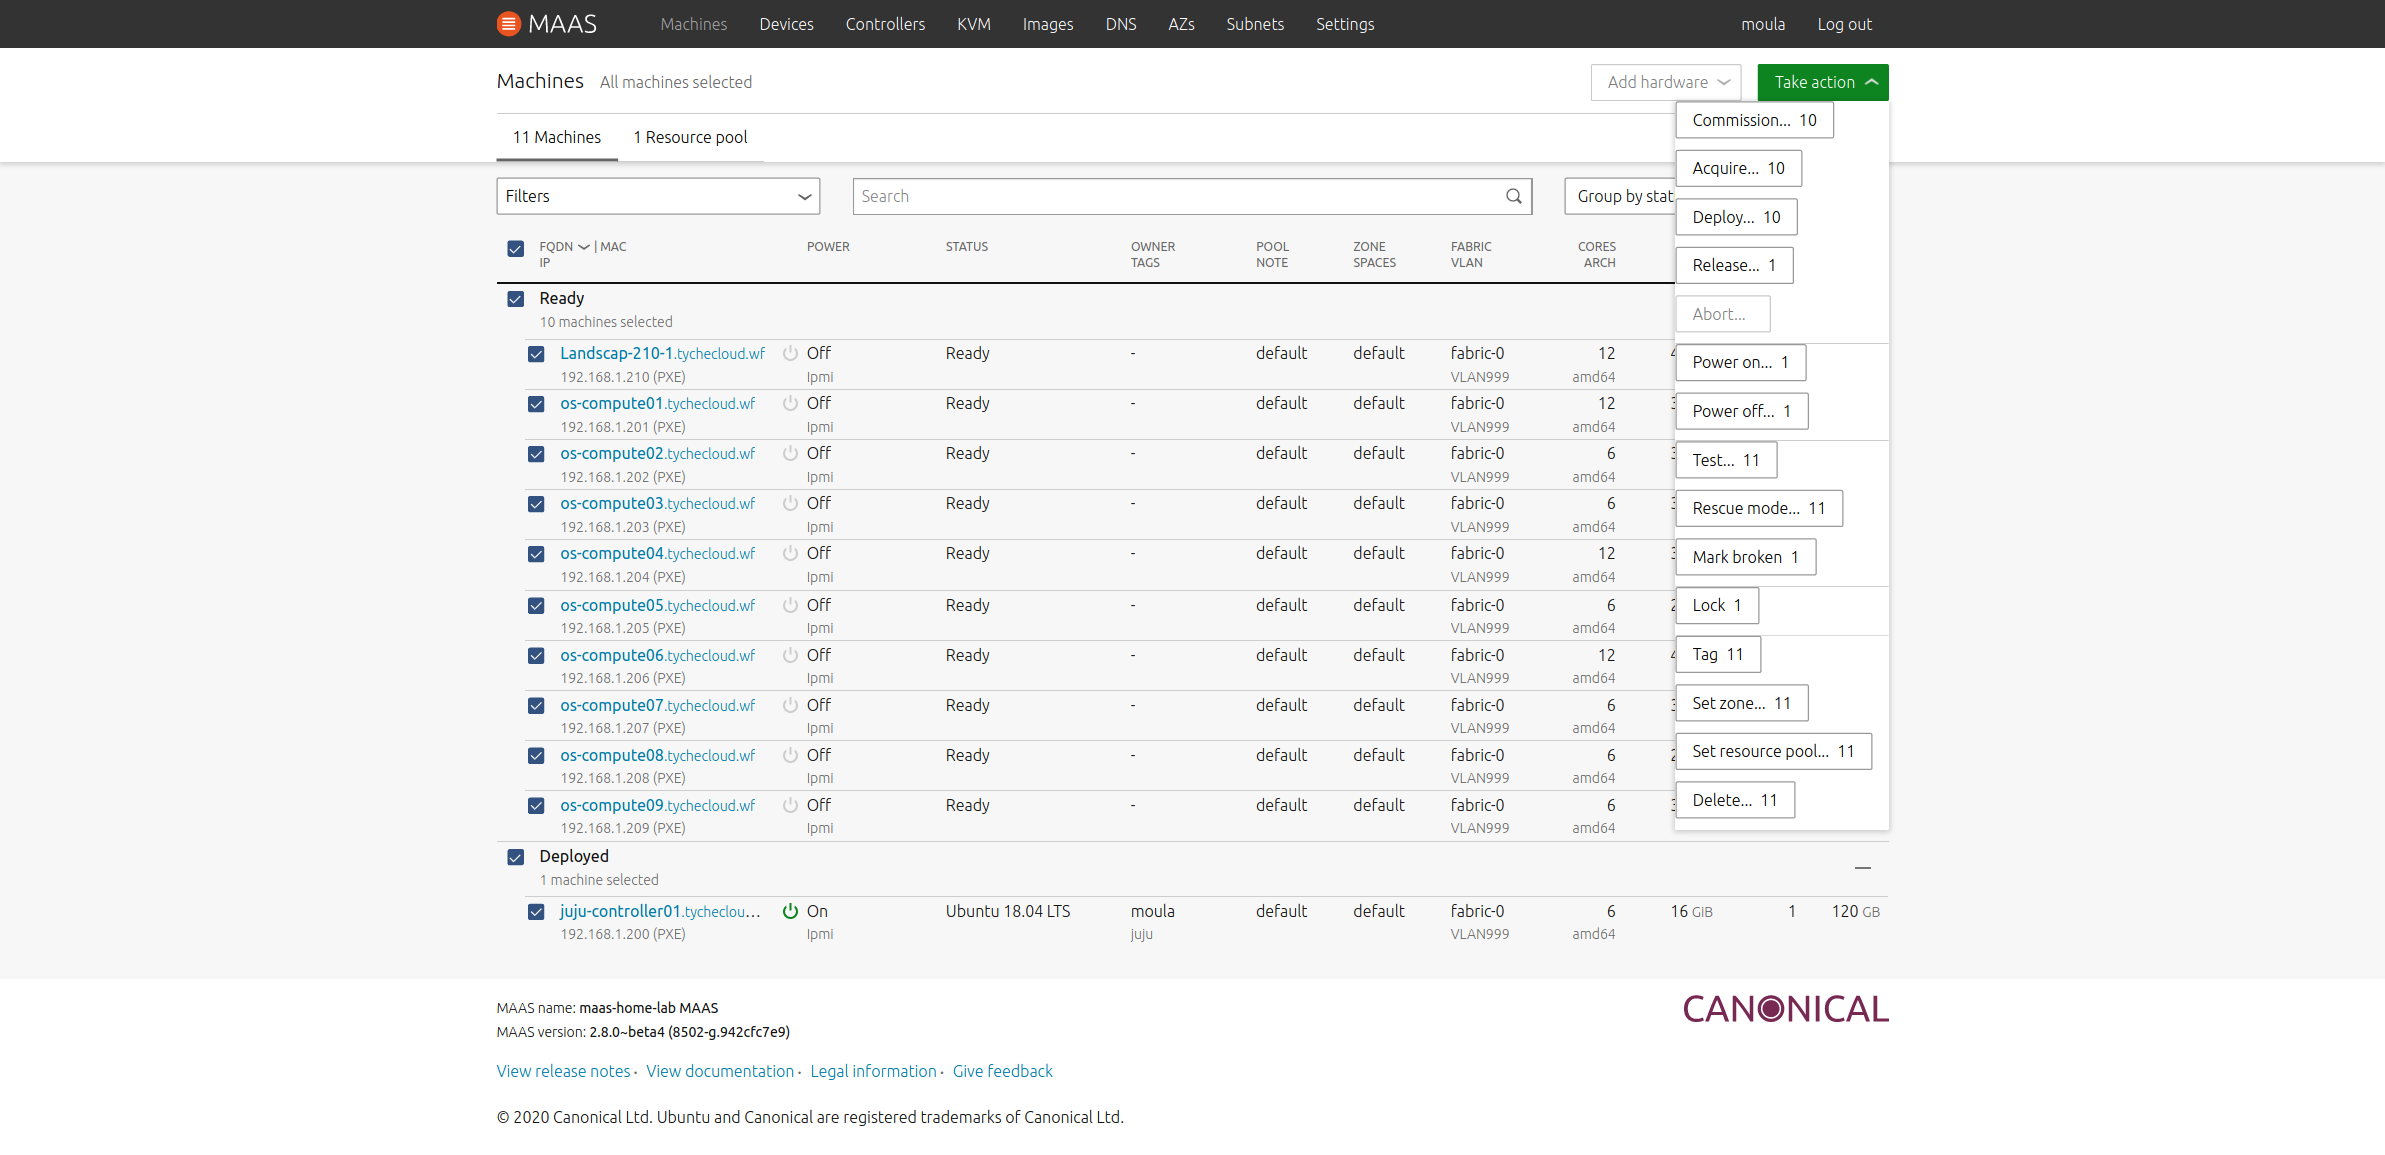The height and width of the screenshot is (1155, 2385).
Task: Select Power off action from menu
Action: point(1741,411)
